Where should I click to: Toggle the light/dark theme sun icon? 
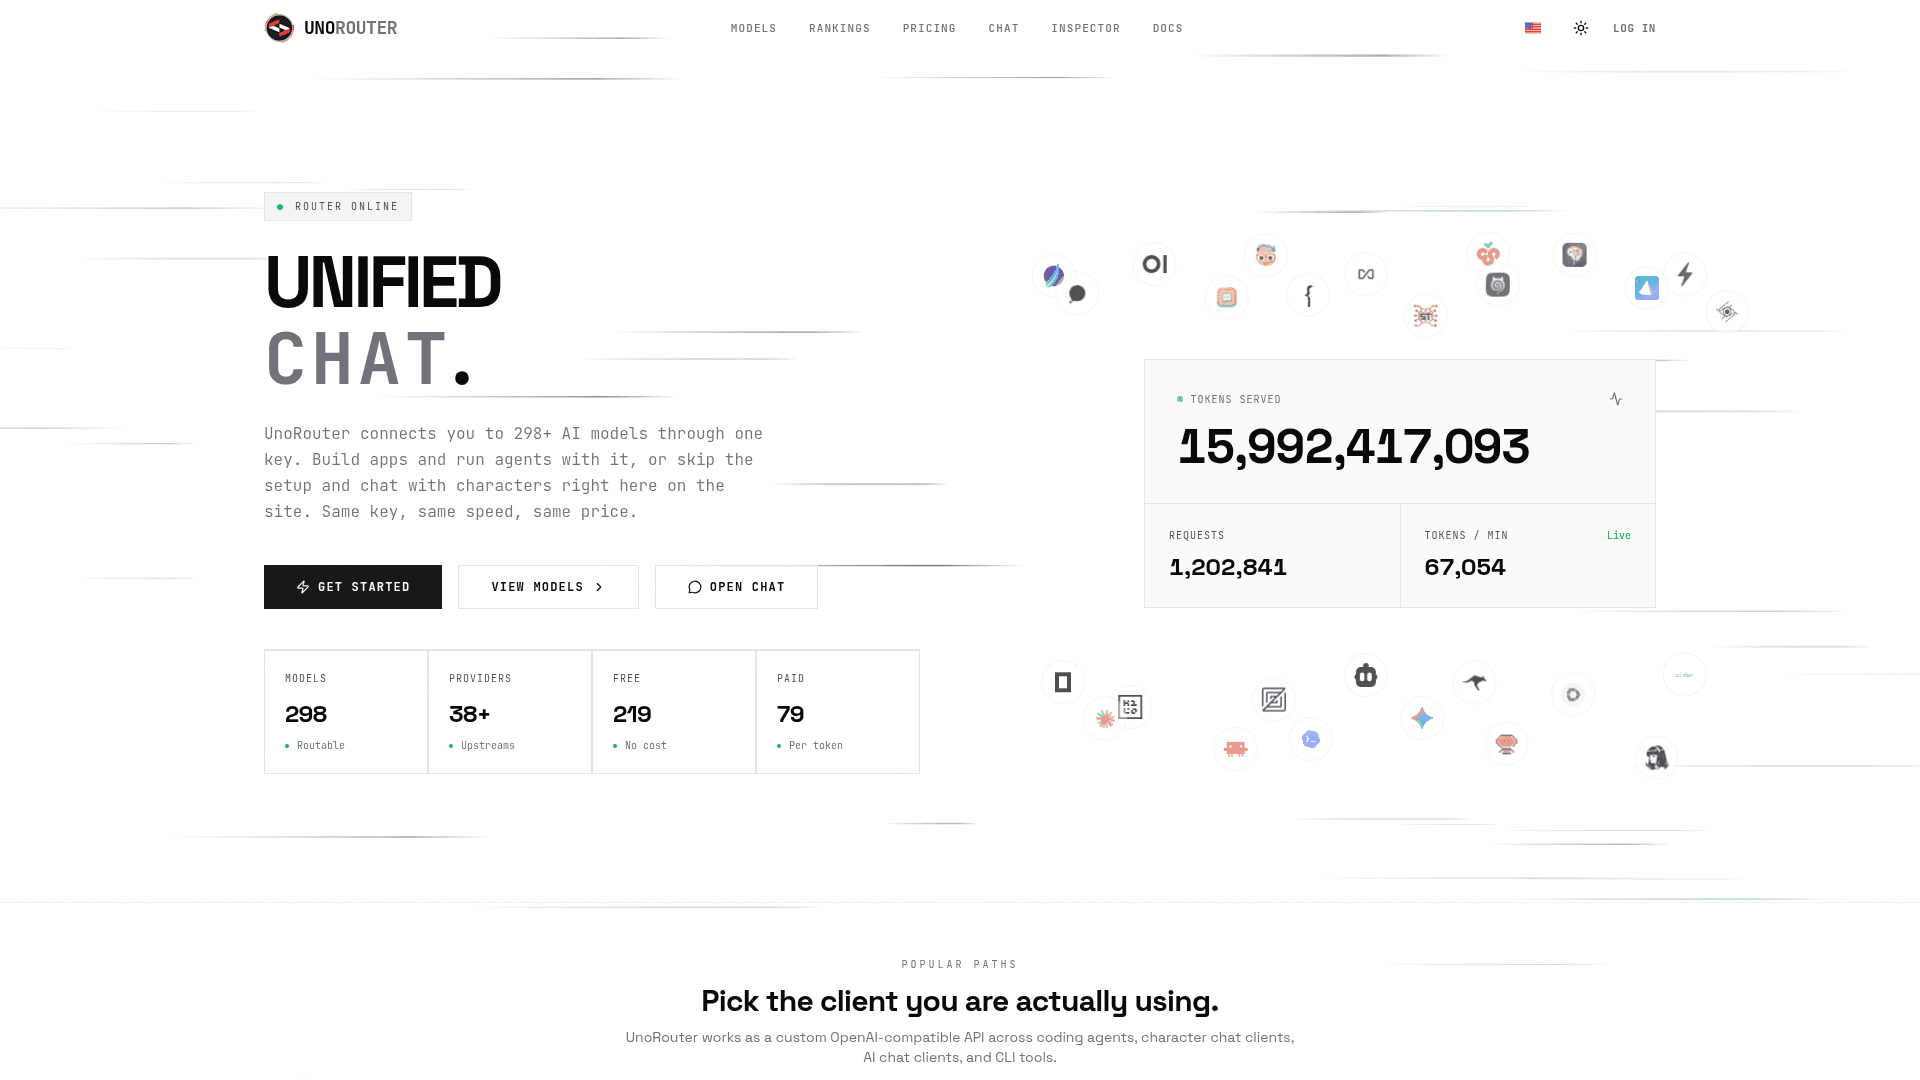(x=1581, y=28)
